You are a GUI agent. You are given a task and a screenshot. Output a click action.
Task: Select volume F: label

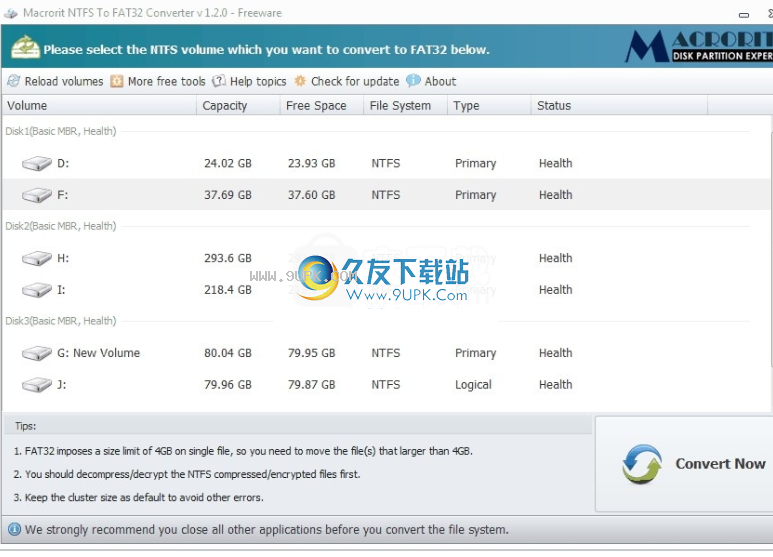coord(63,195)
